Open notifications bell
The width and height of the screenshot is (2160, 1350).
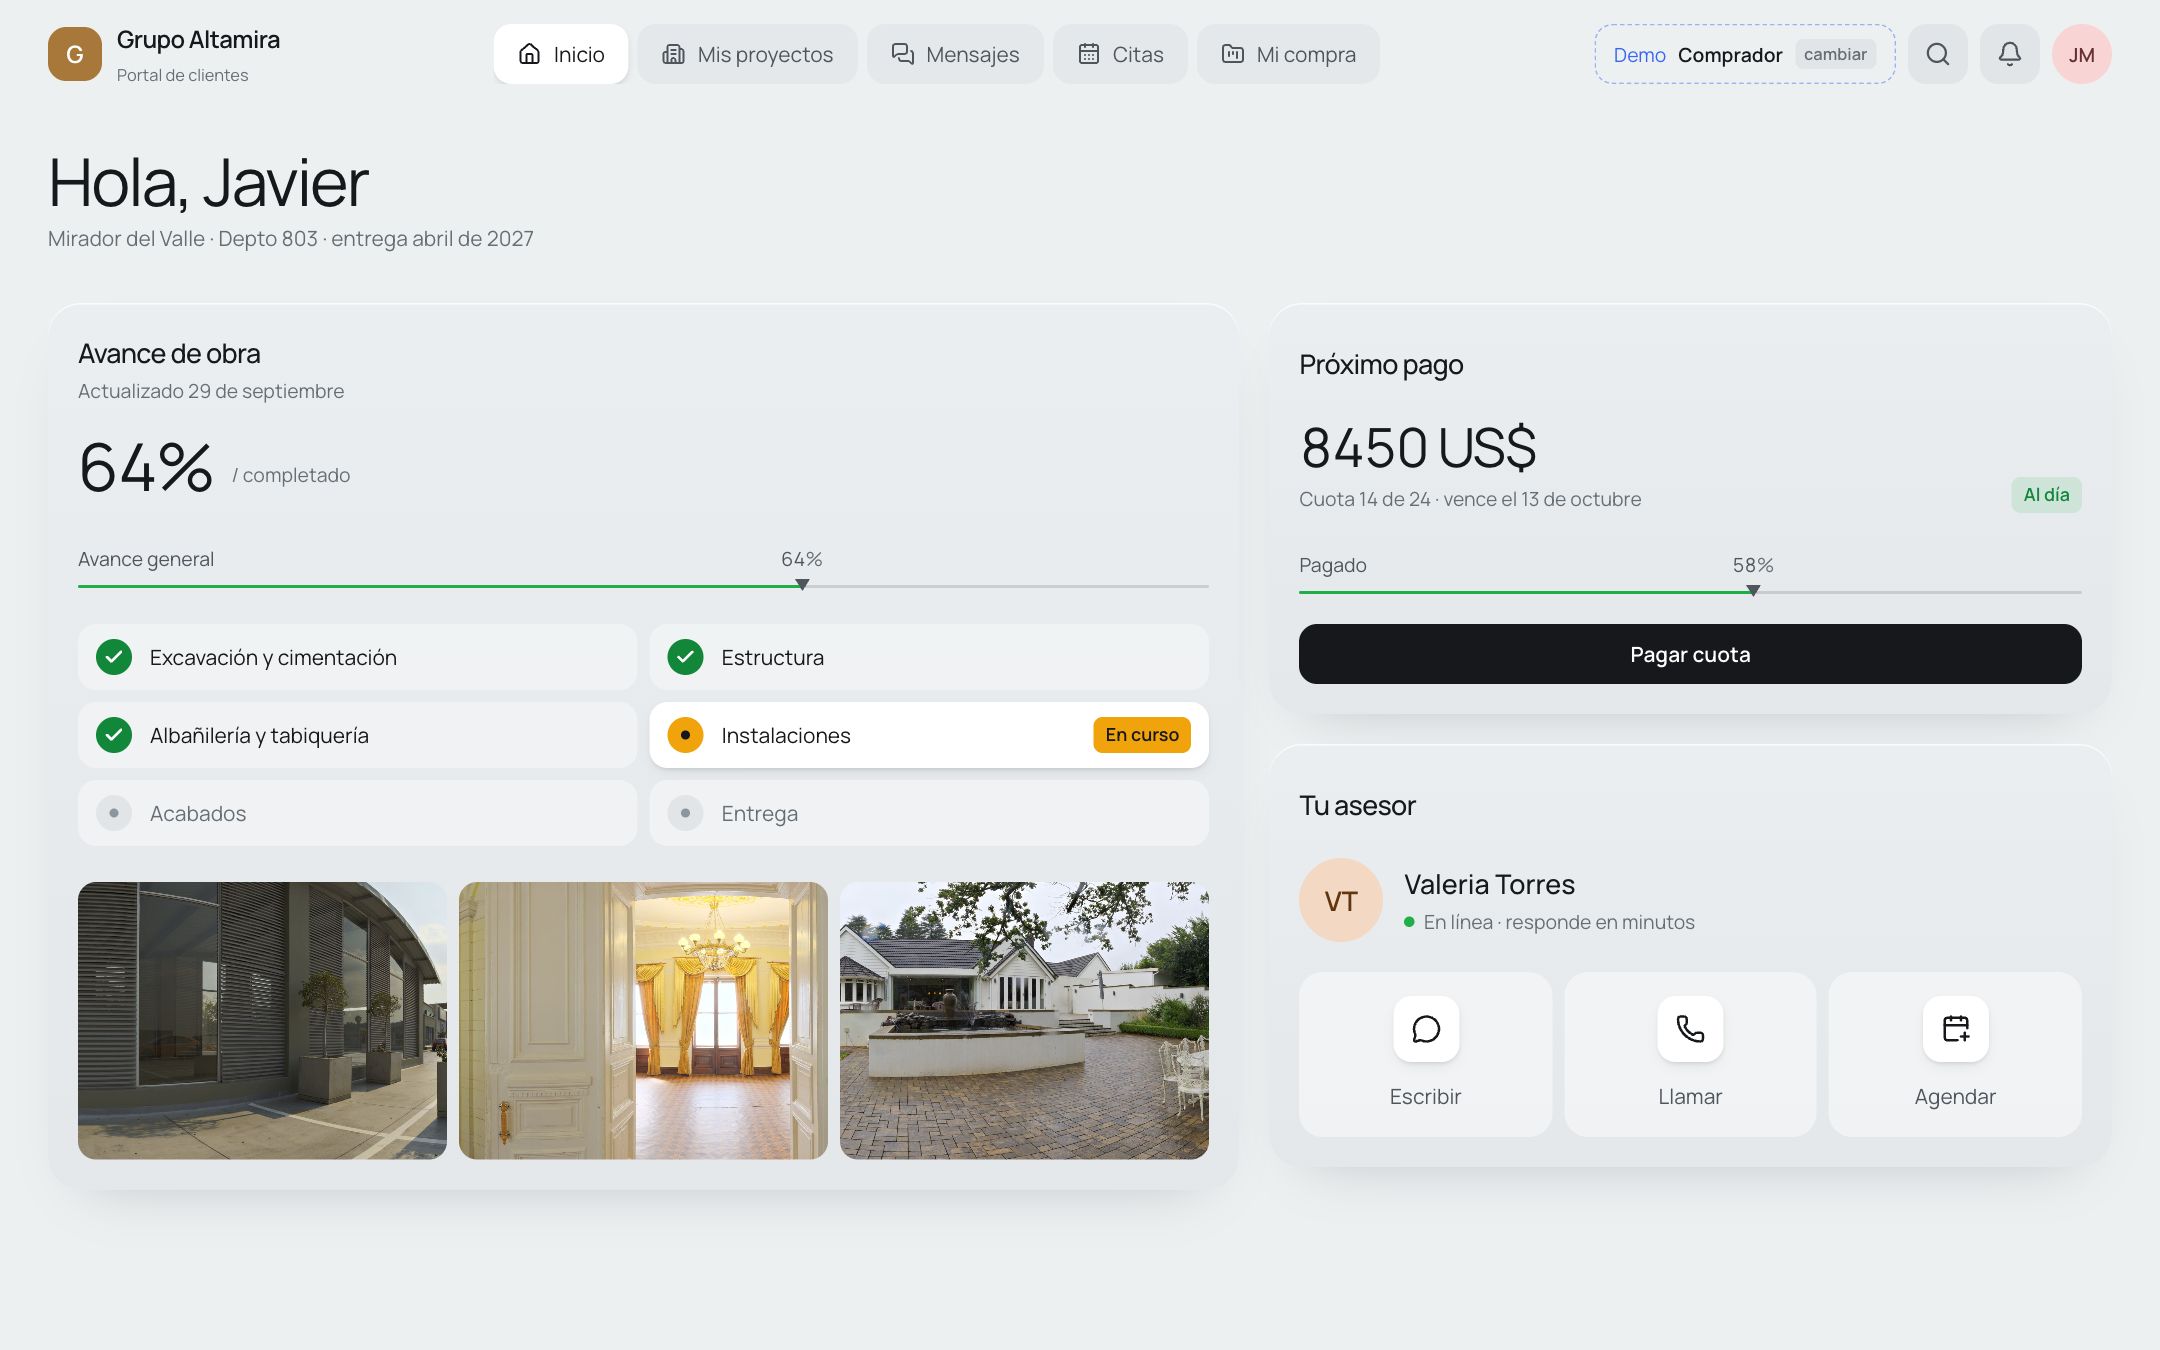pyautogui.click(x=2009, y=54)
